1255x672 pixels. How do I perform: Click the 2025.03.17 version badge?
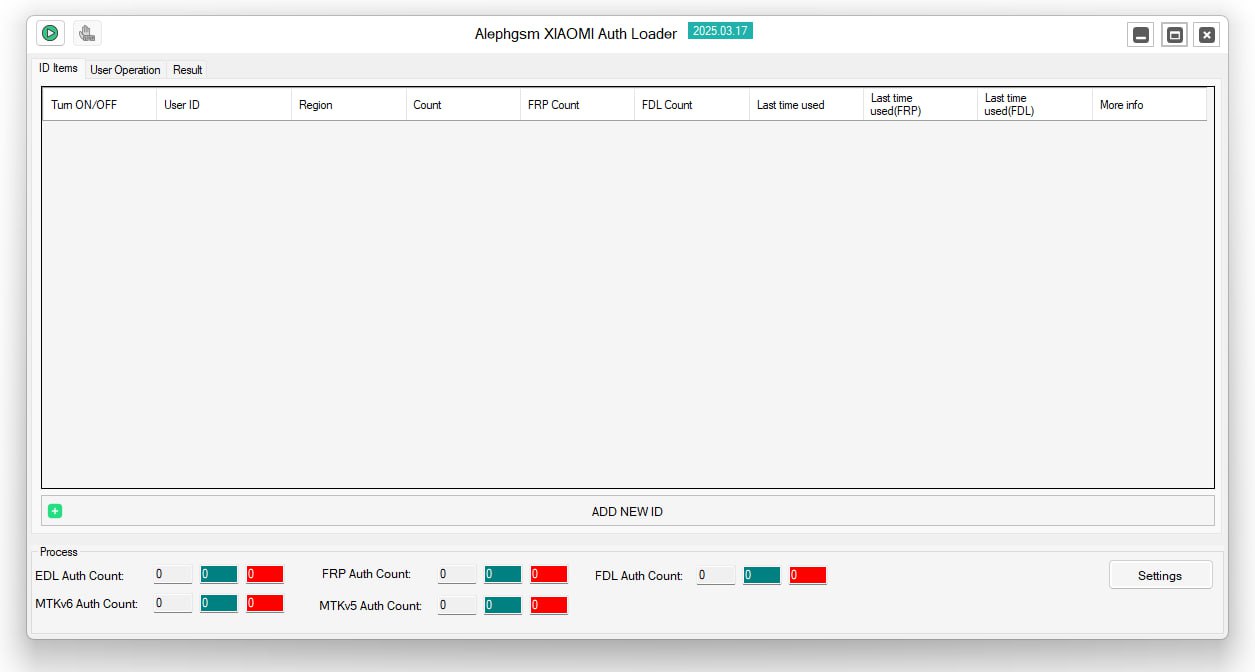click(x=720, y=31)
